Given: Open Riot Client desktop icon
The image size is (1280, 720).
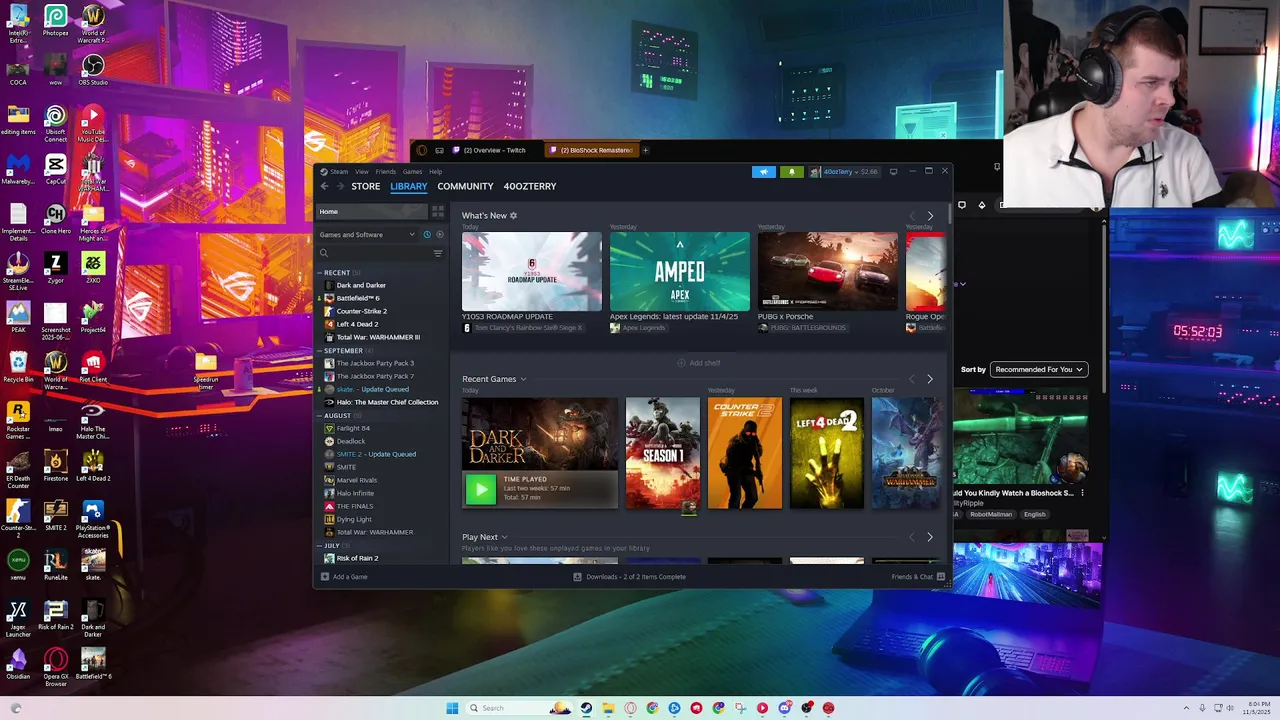Looking at the screenshot, I should coord(93,367).
